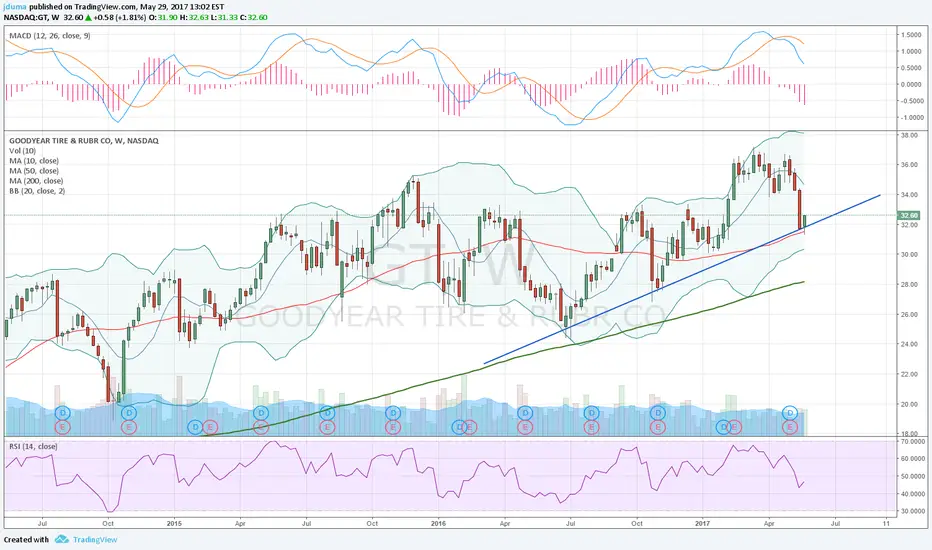Screen dimensions: 932x550
Task: Click the TradingView cloud logo icon
Action: [x=62, y=539]
